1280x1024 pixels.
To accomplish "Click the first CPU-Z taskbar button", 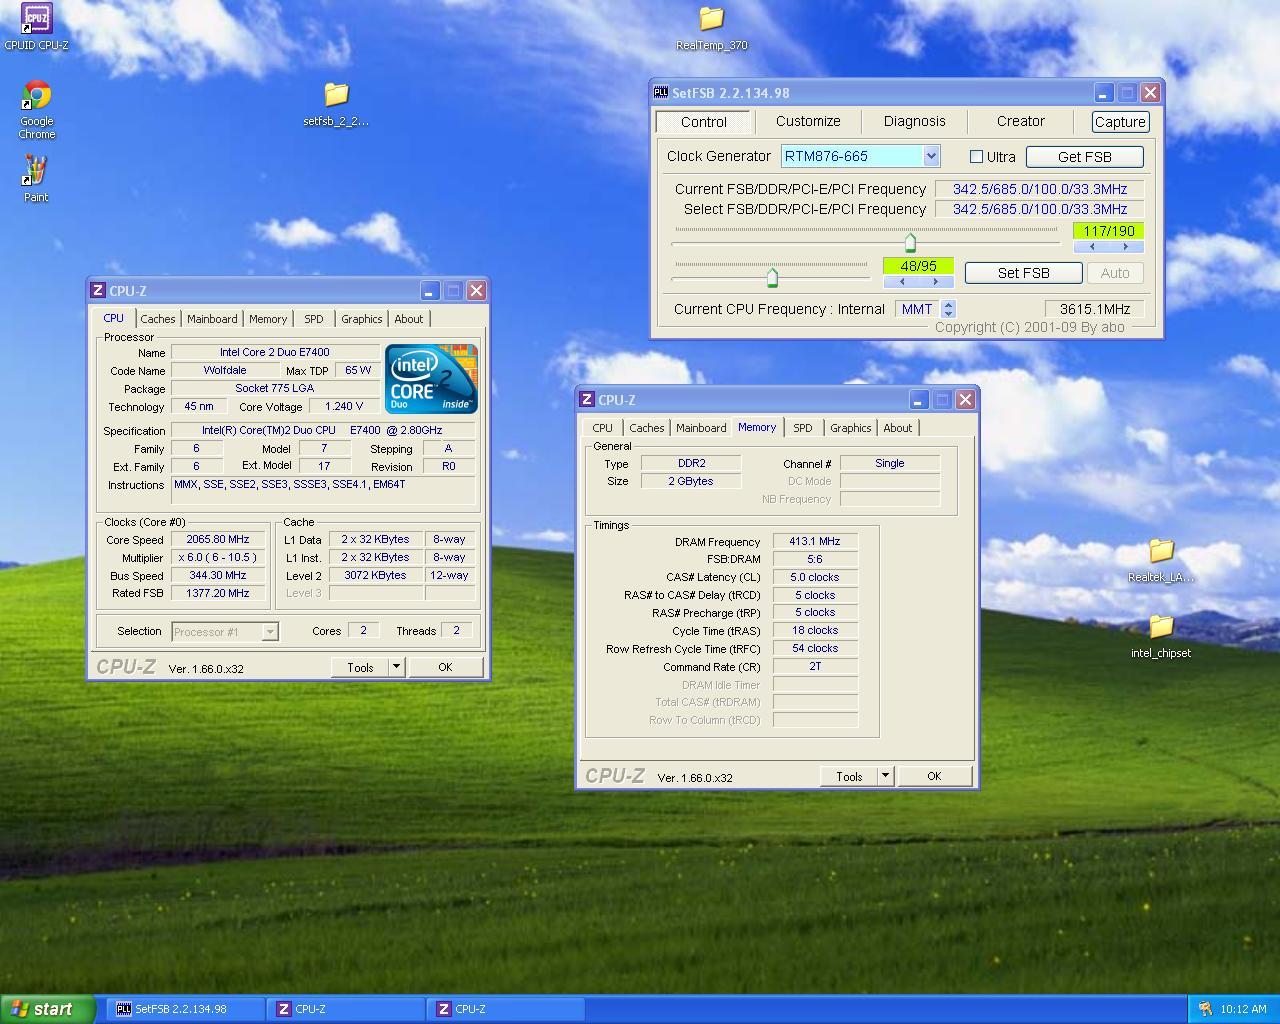I will point(346,1009).
